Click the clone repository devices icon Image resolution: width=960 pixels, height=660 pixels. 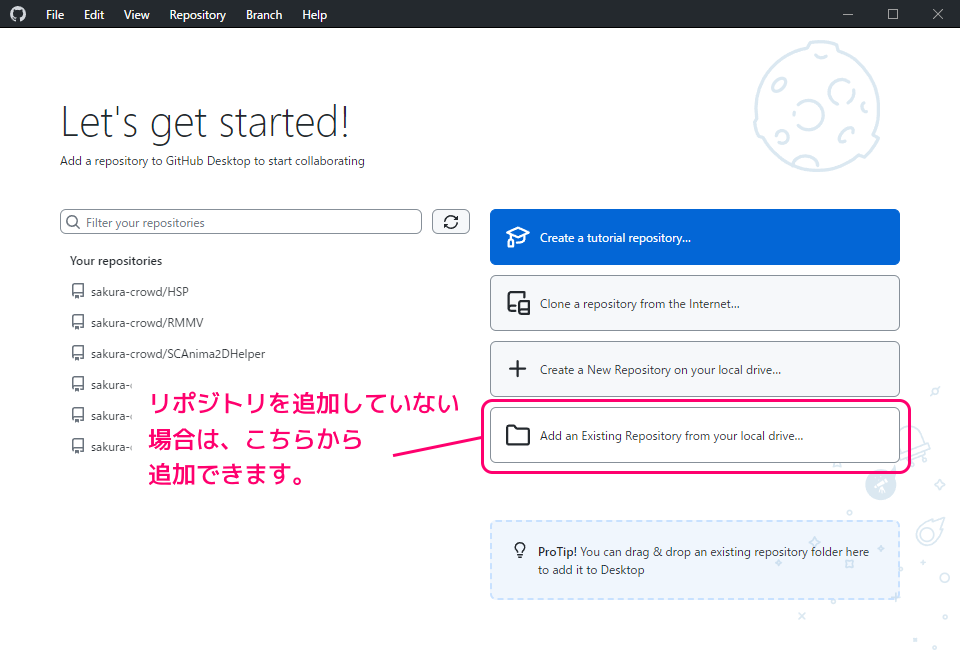(517, 304)
